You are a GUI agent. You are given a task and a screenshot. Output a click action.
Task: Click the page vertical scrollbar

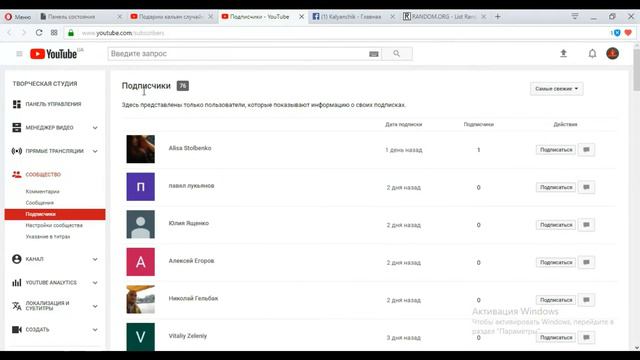tap(636, 69)
